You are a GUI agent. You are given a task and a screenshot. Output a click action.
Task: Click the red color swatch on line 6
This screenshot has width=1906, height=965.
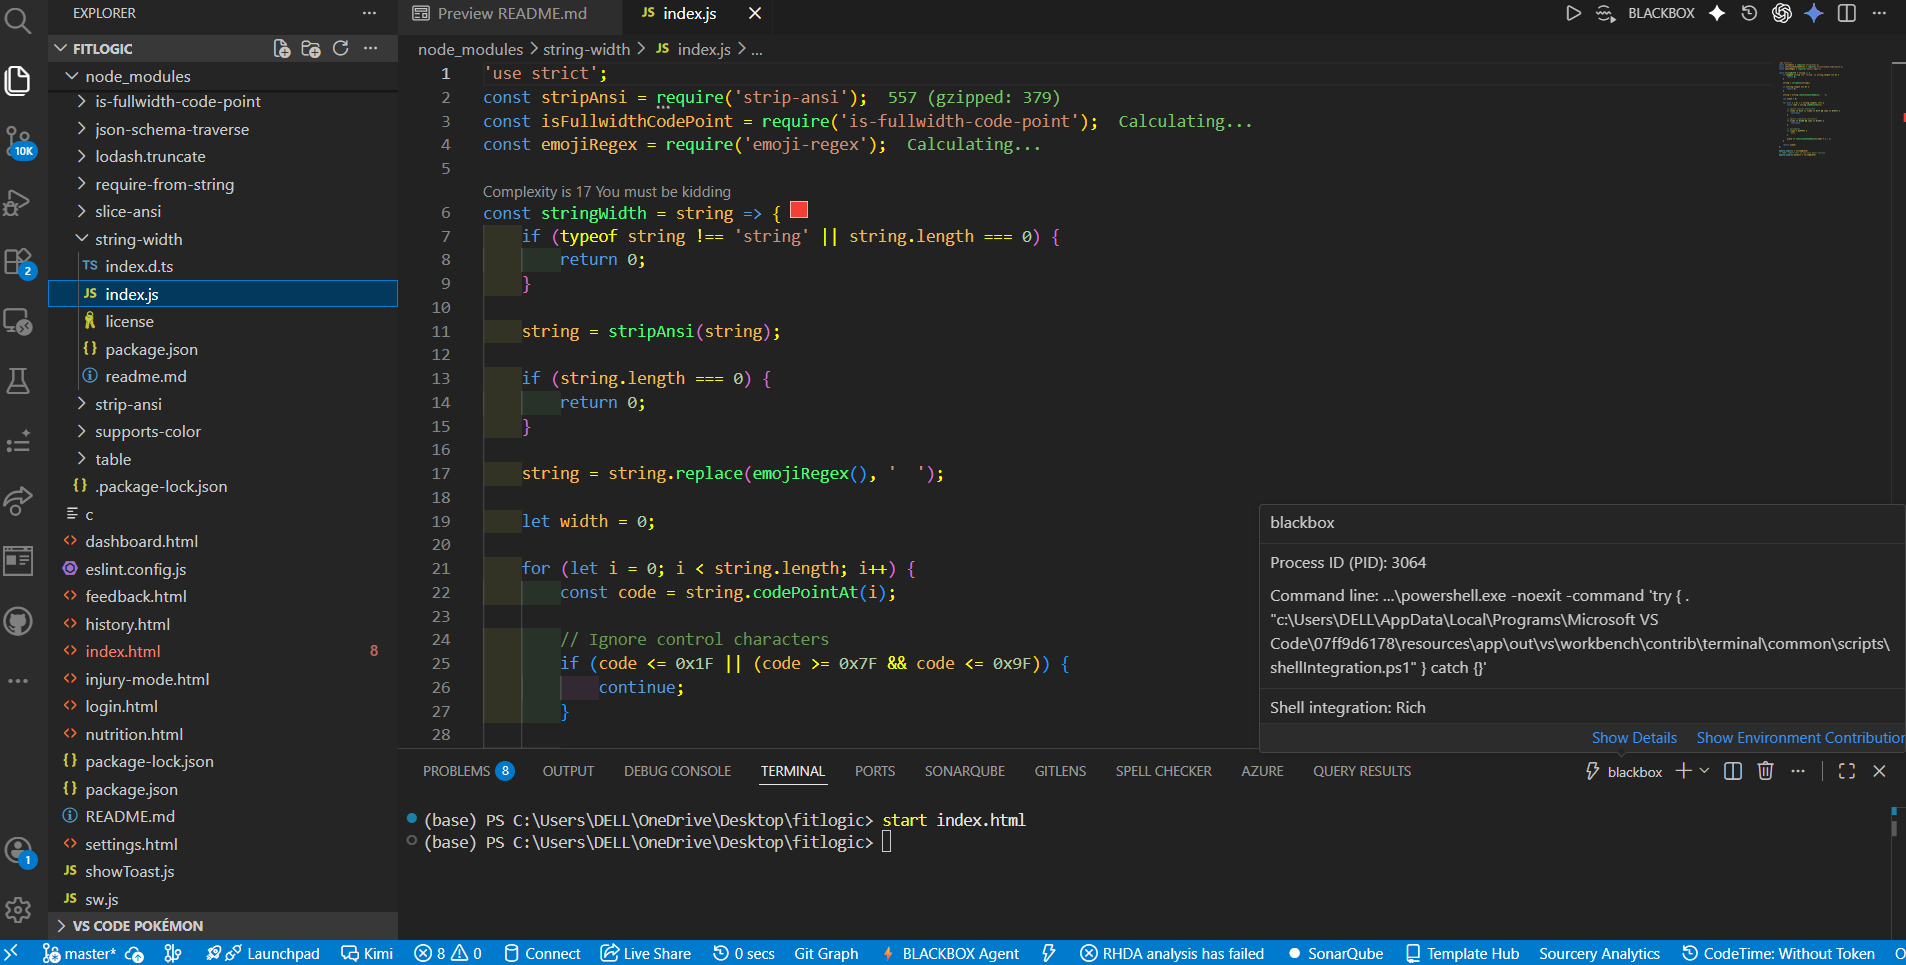pos(799,210)
